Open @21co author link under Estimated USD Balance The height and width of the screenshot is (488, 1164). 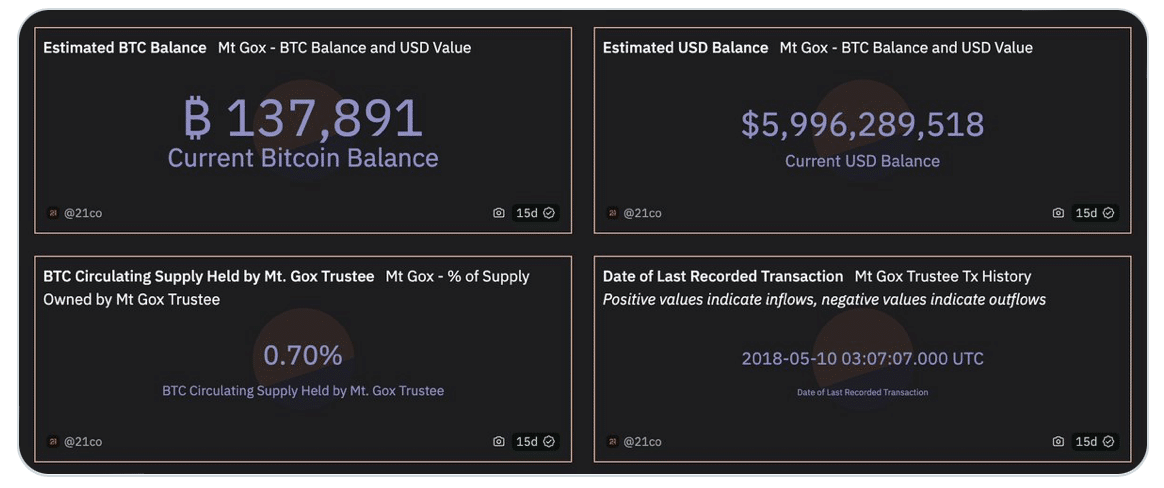click(642, 213)
